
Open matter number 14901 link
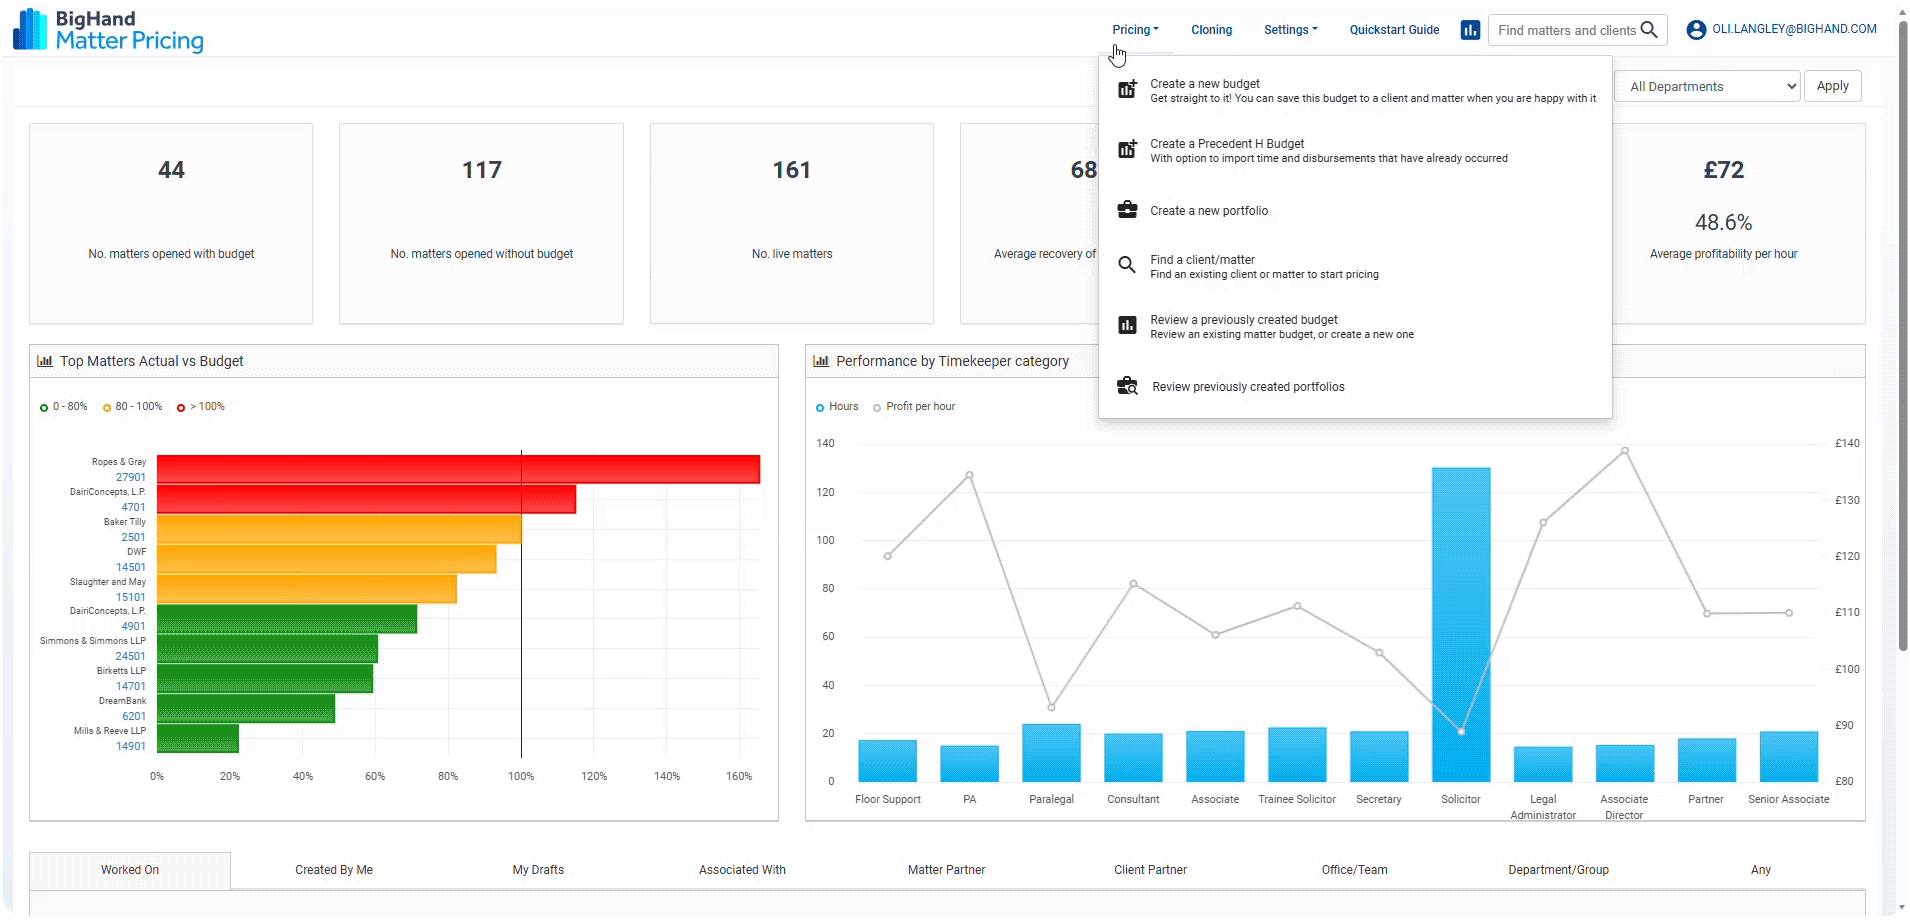[x=131, y=746]
